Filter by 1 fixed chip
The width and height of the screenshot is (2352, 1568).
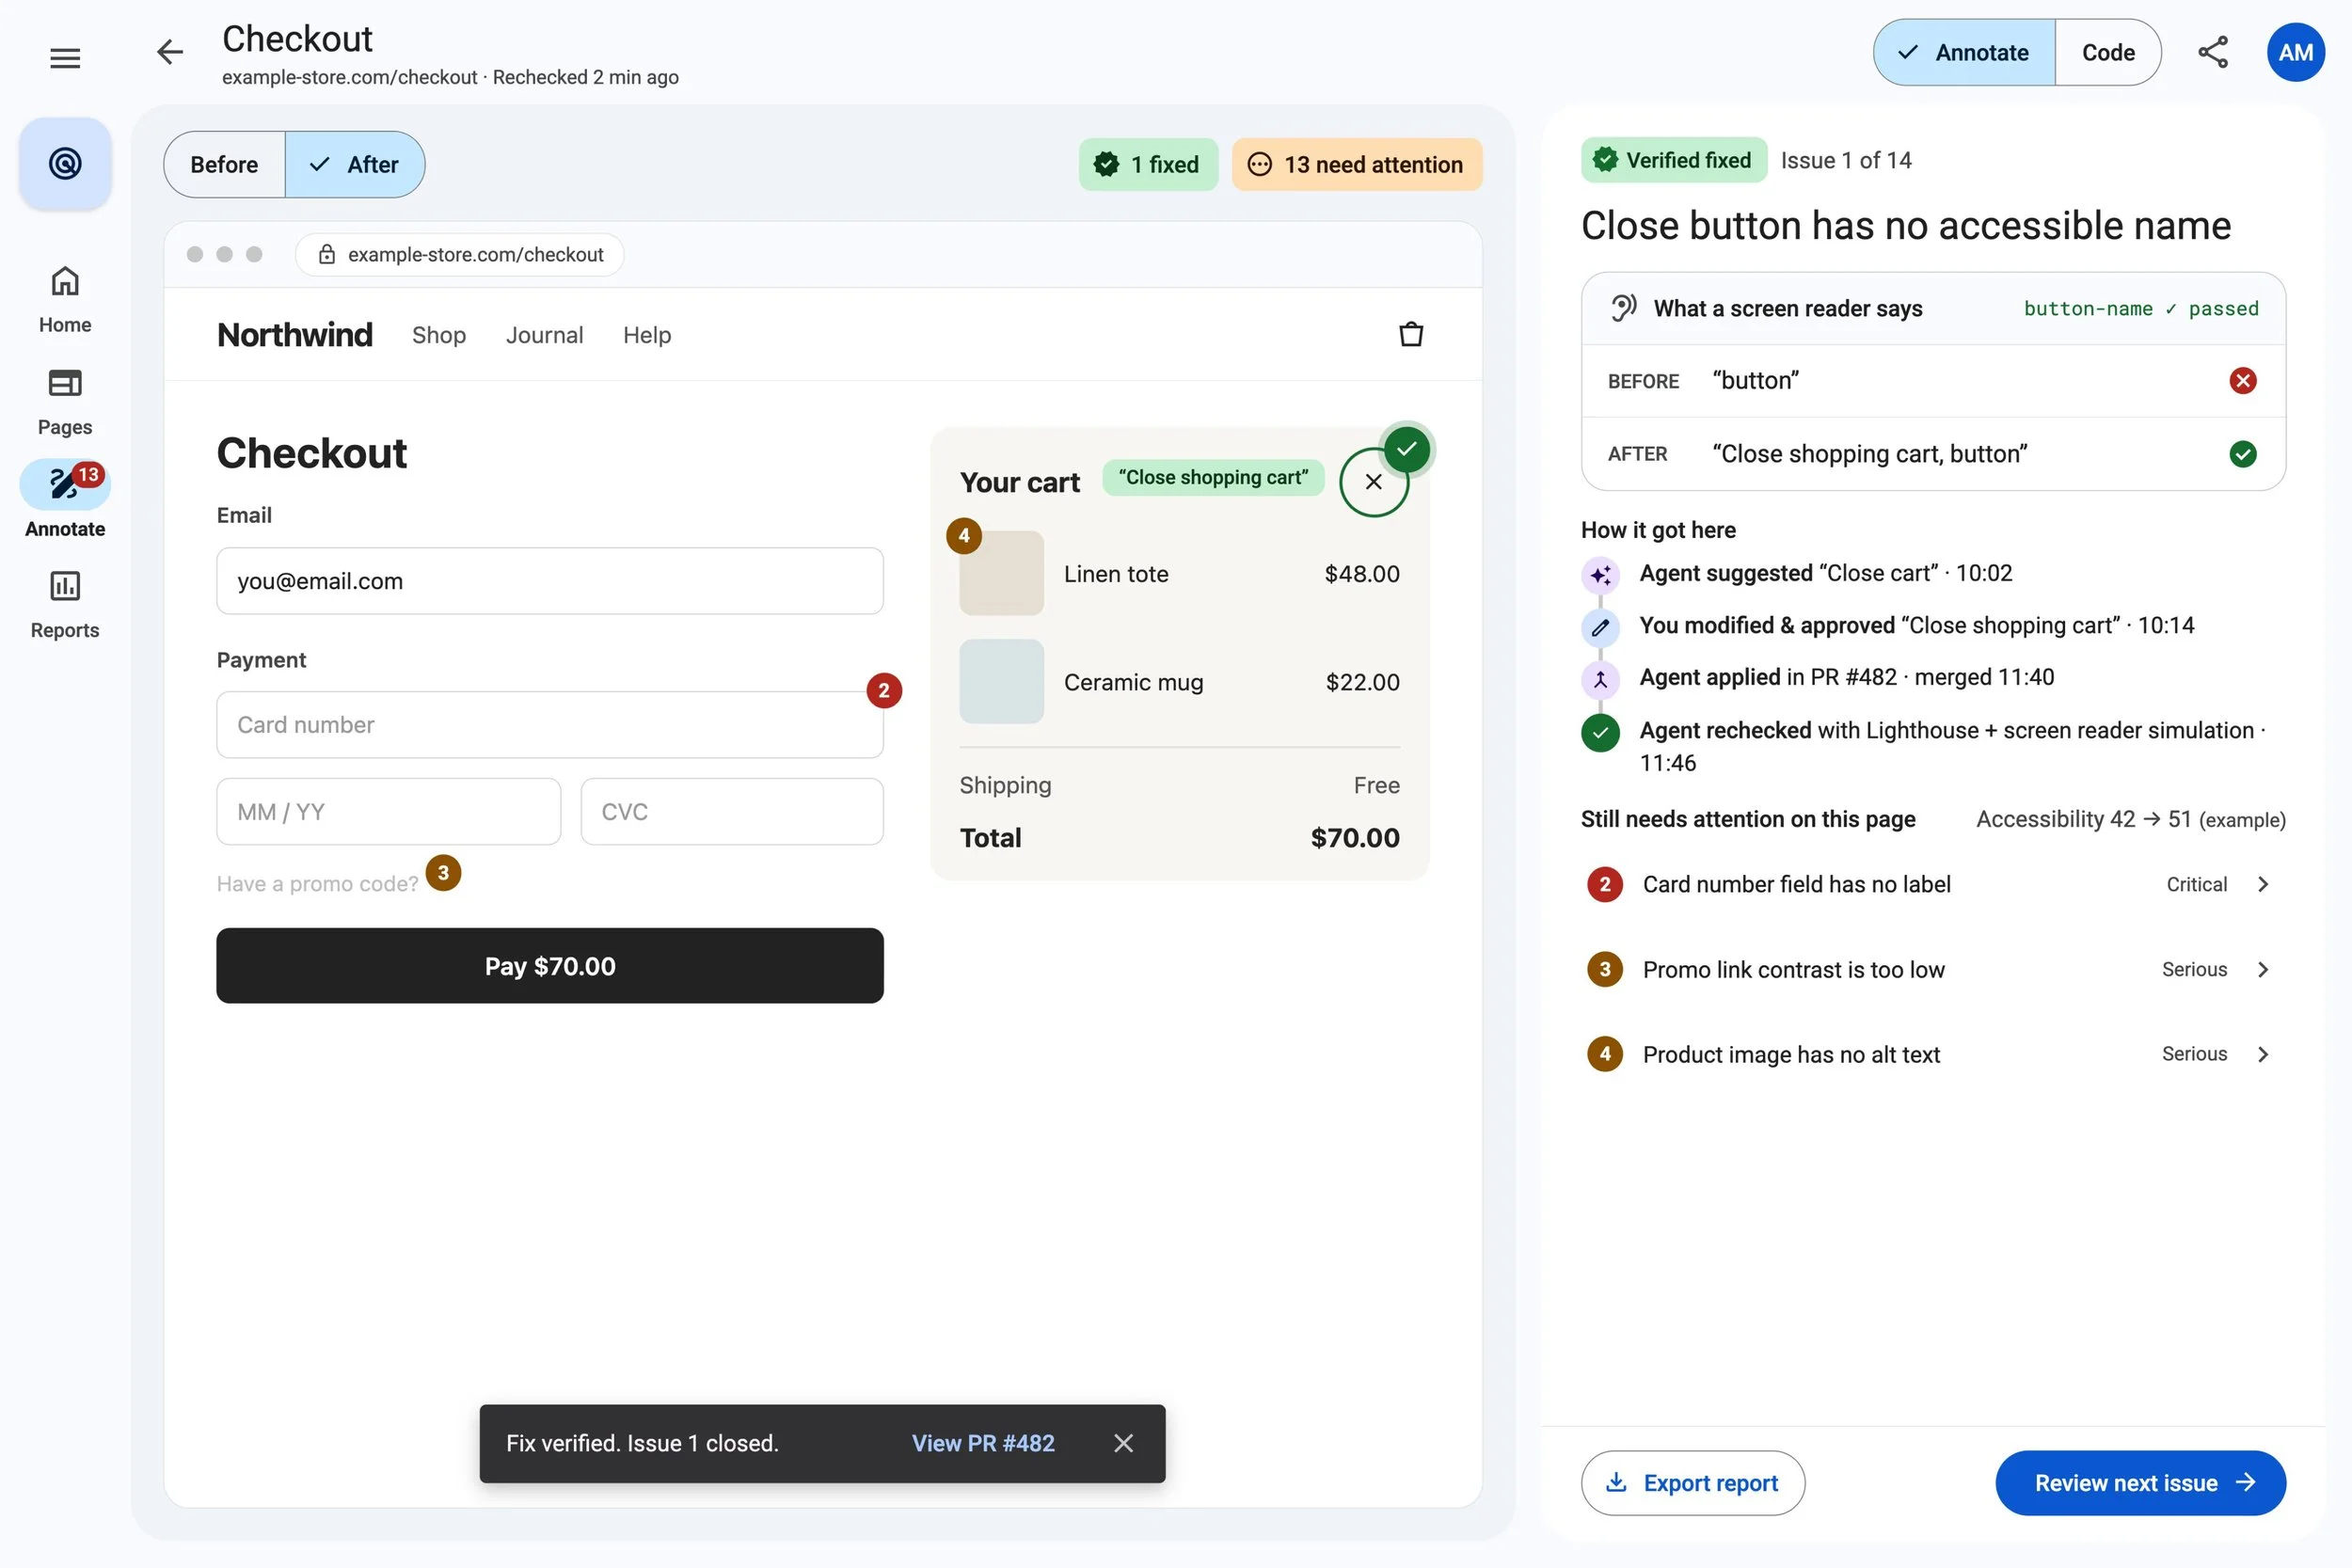pyautogui.click(x=1148, y=164)
